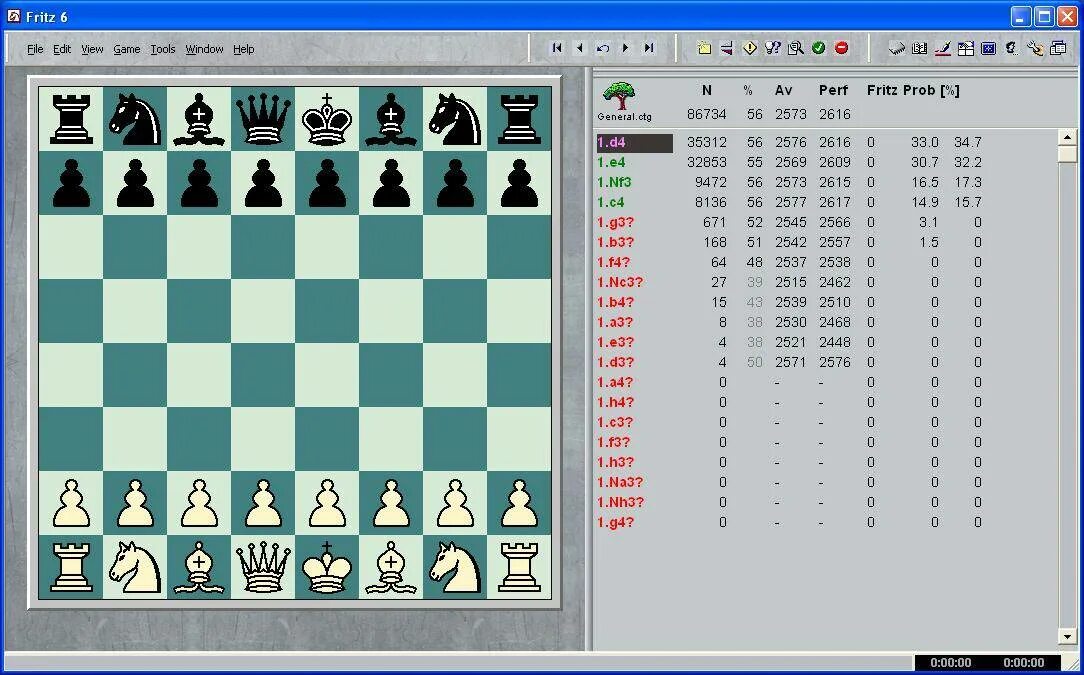Screen dimensions: 1084x675
Task: Click the wrench tools icon
Action: point(1035,48)
